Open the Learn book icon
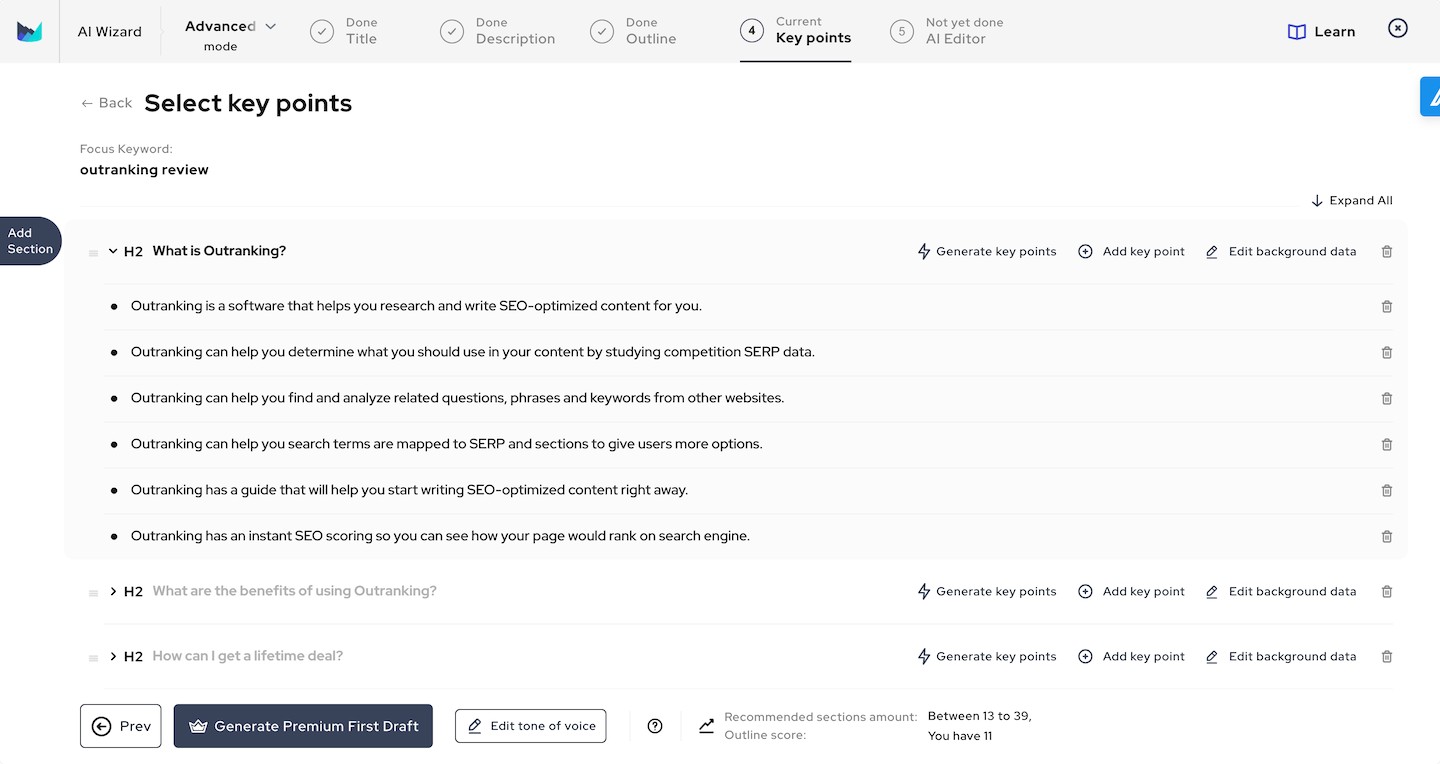1440x764 pixels. tap(1297, 32)
